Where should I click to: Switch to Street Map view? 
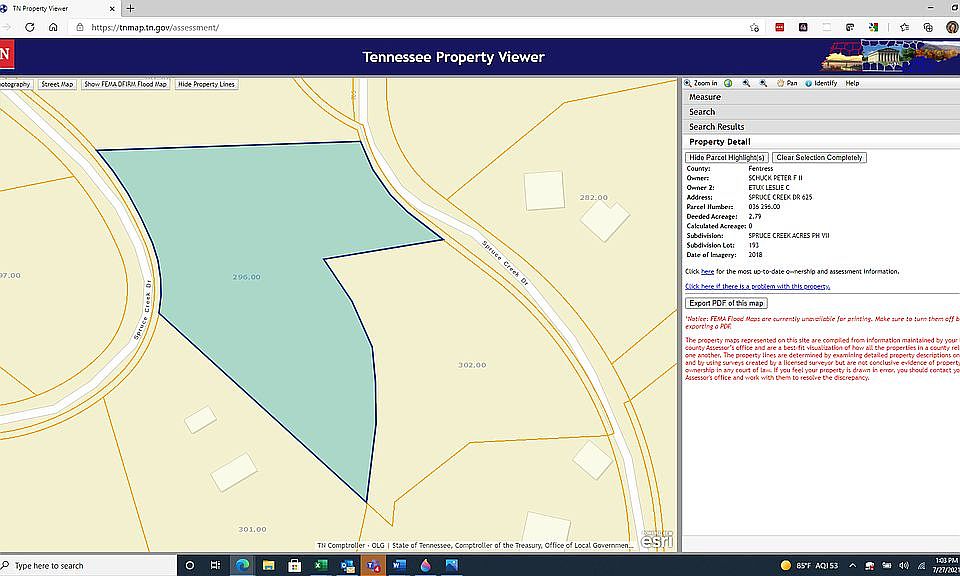click(57, 84)
